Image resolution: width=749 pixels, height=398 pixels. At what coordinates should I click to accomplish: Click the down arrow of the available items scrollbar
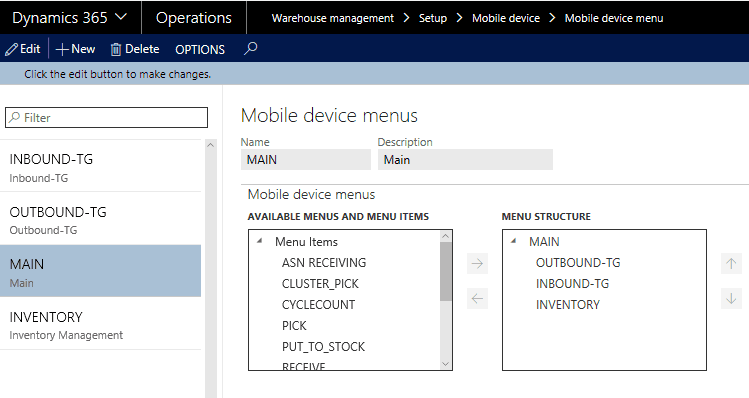[446, 364]
